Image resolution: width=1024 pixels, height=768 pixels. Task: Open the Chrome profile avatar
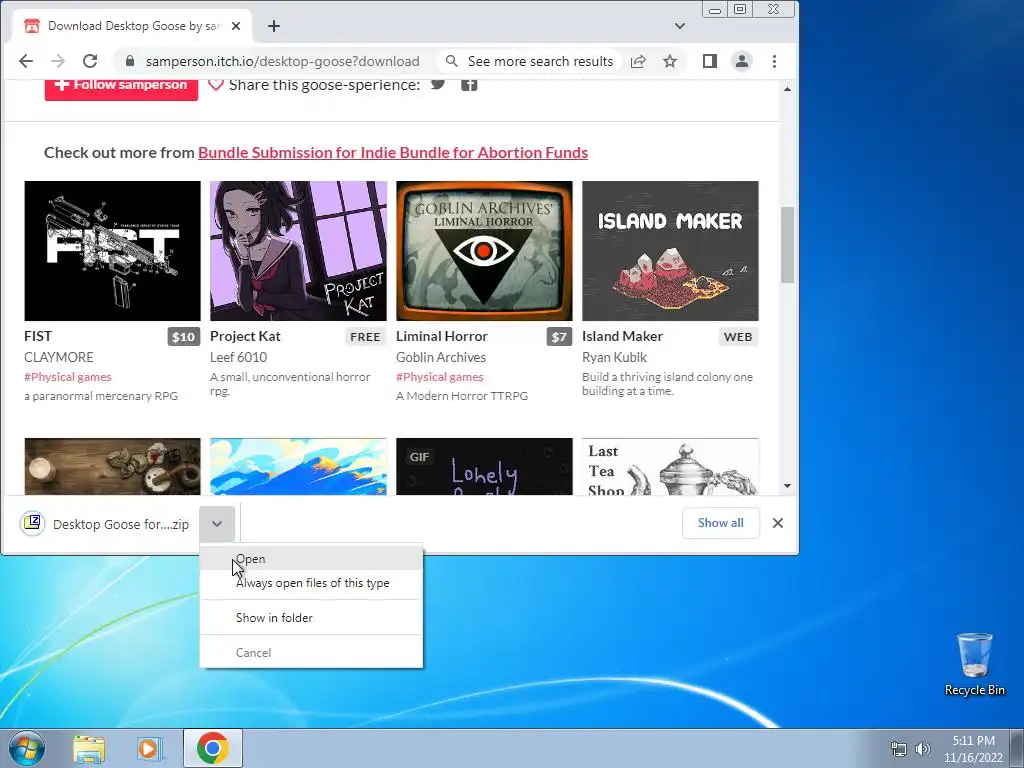742,61
